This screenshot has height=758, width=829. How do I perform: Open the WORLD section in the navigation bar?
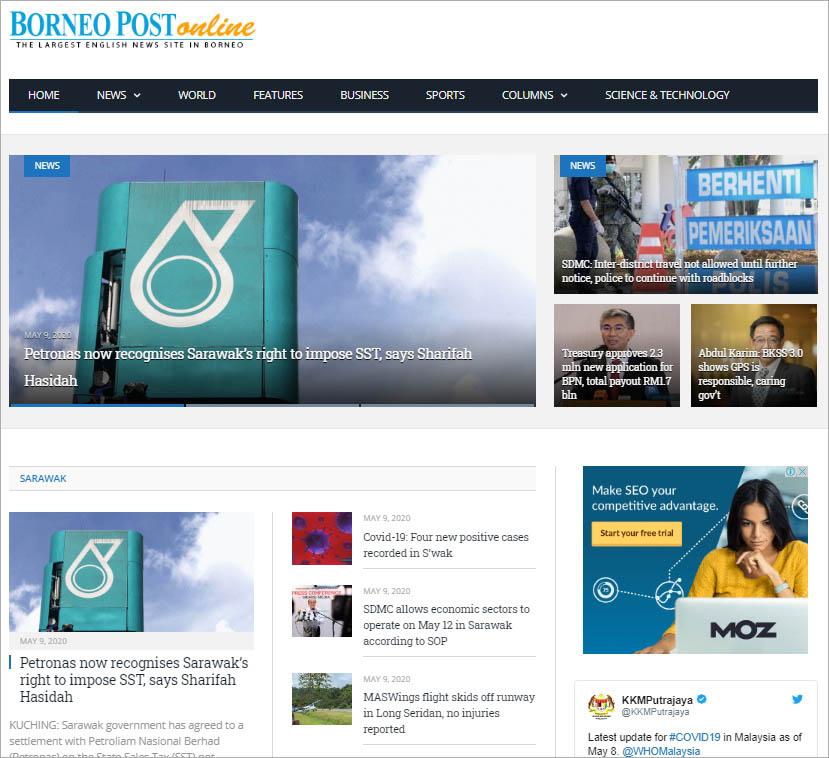[x=197, y=95]
